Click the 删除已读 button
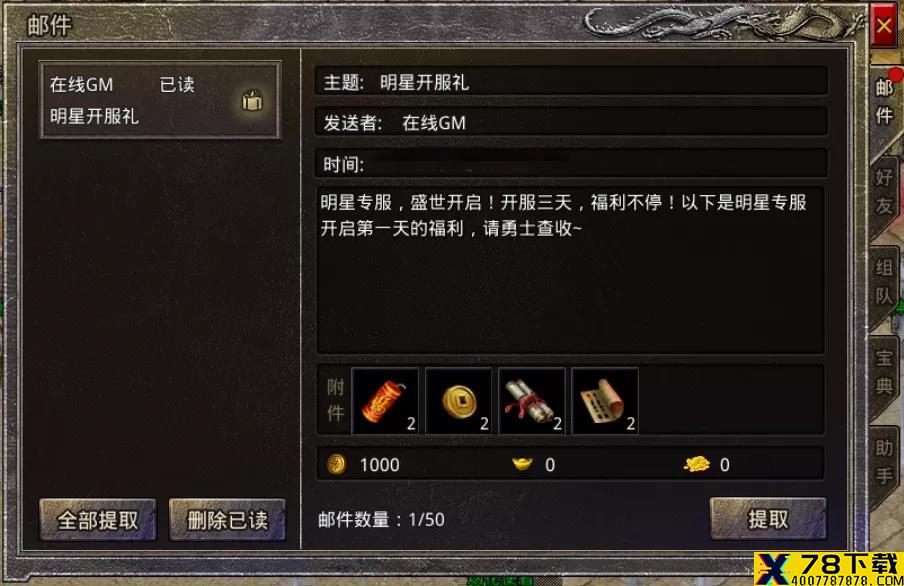This screenshot has height=586, width=904. (227, 520)
